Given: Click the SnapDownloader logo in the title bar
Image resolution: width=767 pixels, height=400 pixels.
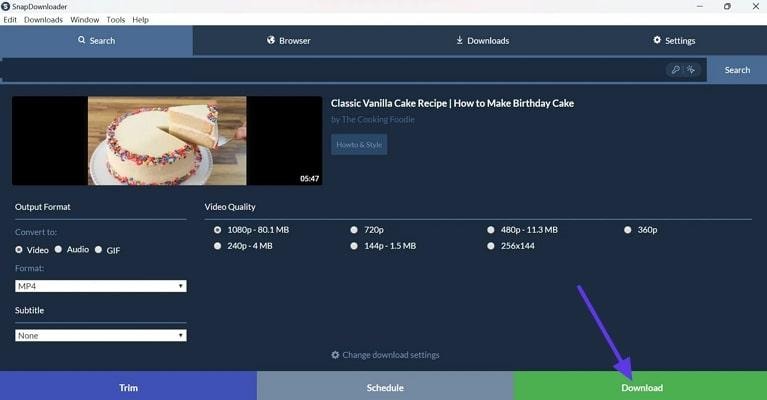Looking at the screenshot, I should tap(5, 6).
